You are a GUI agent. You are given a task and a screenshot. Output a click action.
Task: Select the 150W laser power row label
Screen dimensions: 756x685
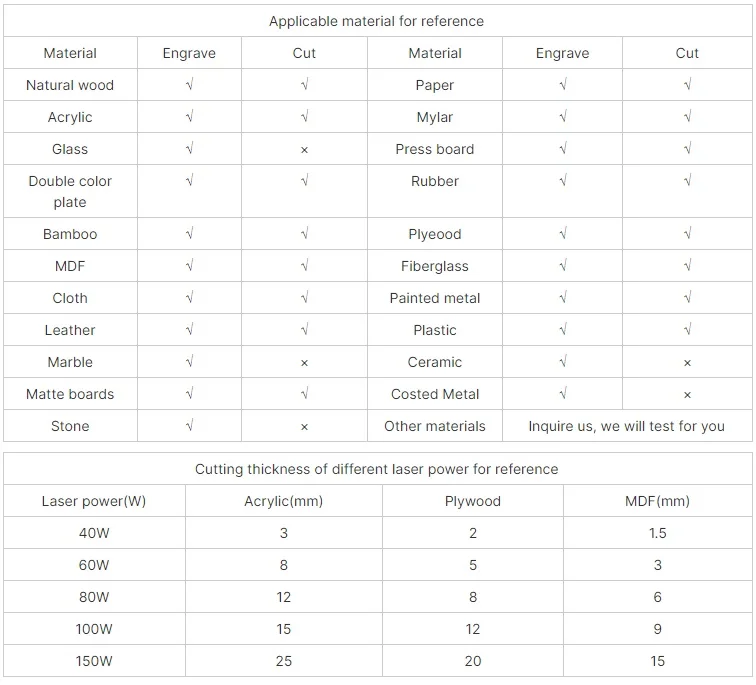pyautogui.click(x=94, y=661)
